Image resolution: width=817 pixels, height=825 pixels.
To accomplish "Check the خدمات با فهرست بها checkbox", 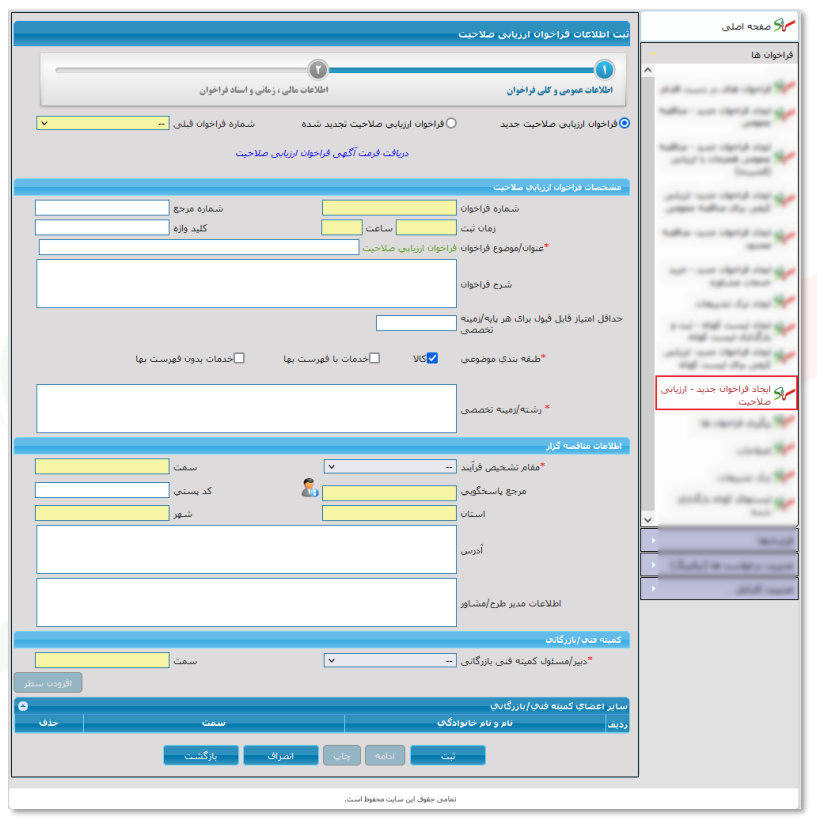I will (x=374, y=358).
